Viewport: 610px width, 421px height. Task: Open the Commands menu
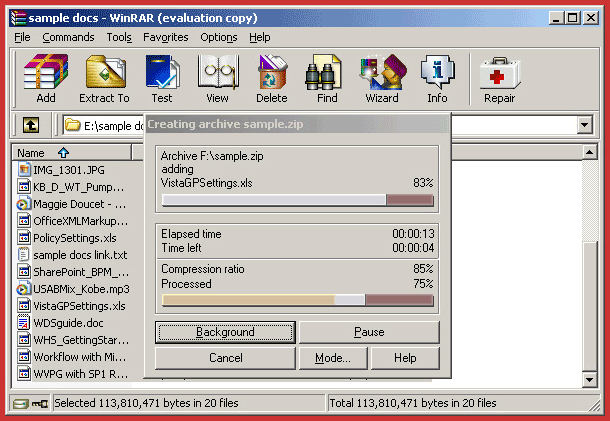(68, 37)
